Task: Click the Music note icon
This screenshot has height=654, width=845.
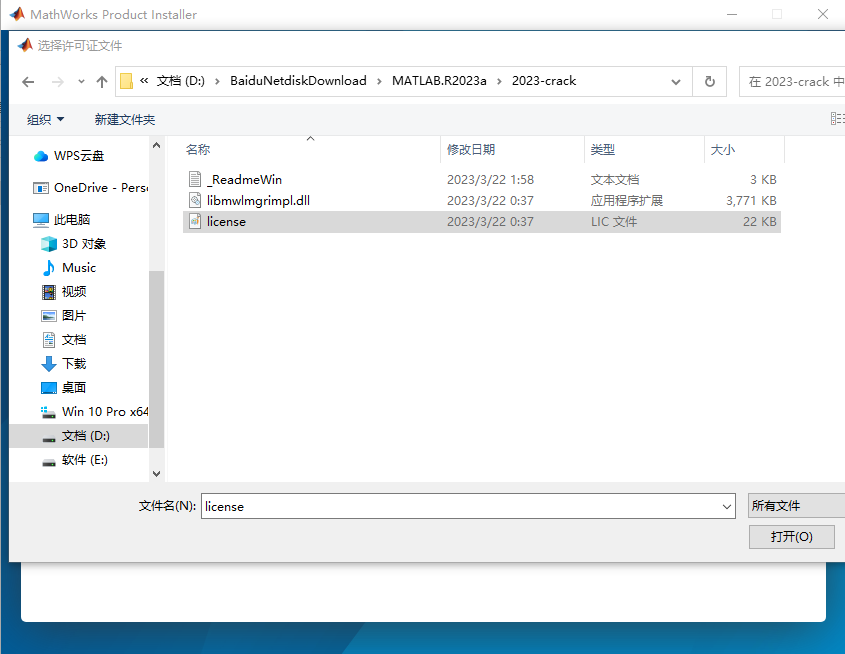Action: 49,268
